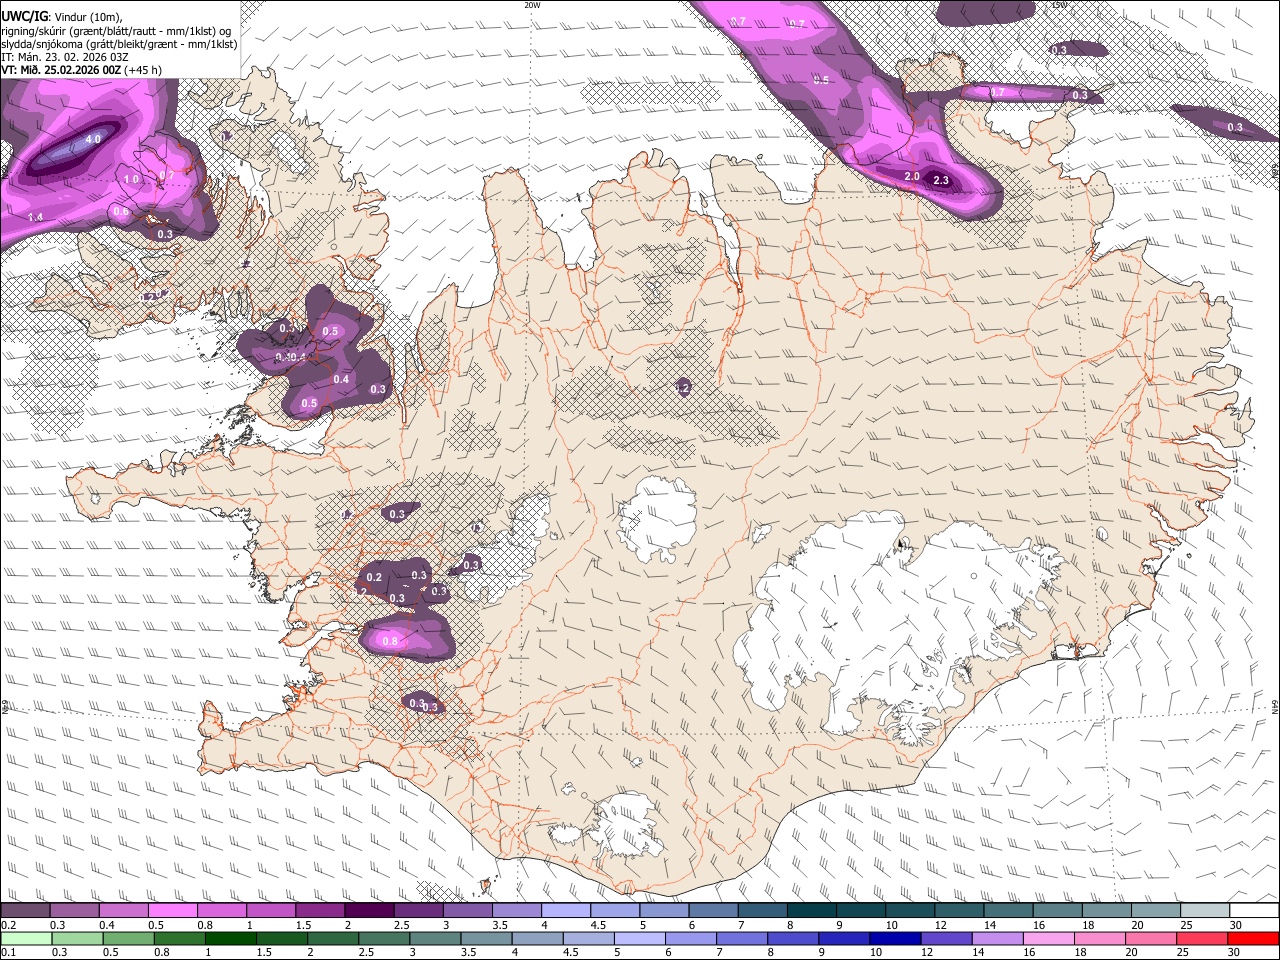Click the '15W' longitude label
This screenshot has height=960, width=1280.
1060,5
